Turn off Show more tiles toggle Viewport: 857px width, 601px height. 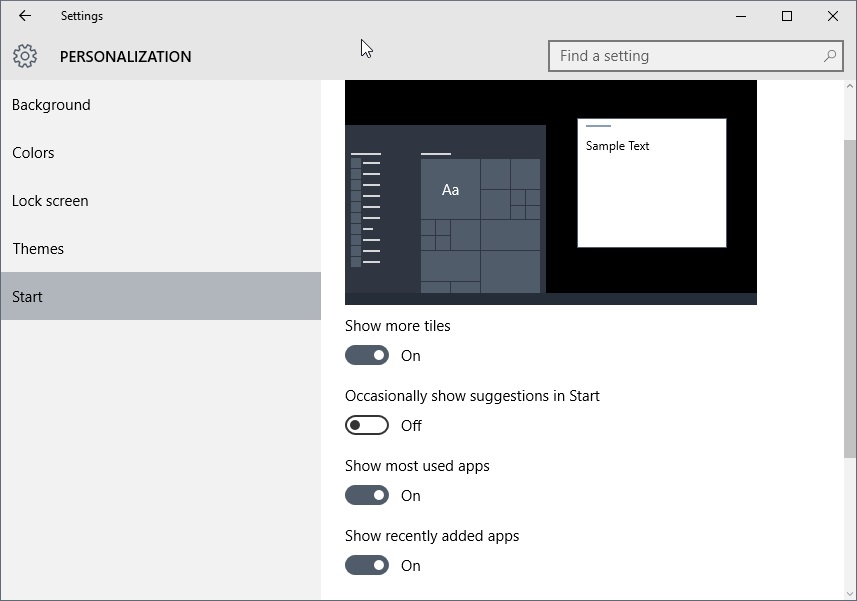(x=367, y=356)
